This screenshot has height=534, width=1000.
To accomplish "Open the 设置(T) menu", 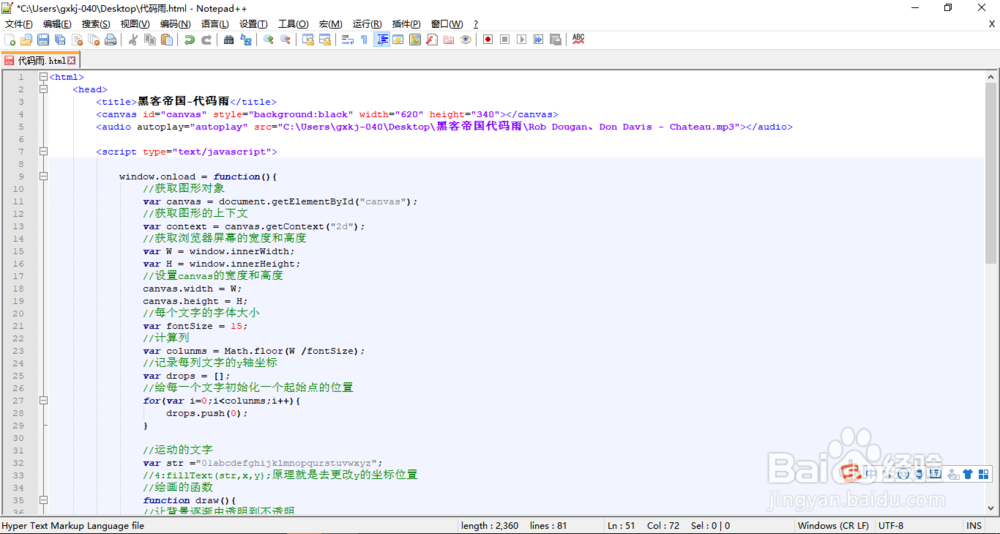I will [x=253, y=24].
